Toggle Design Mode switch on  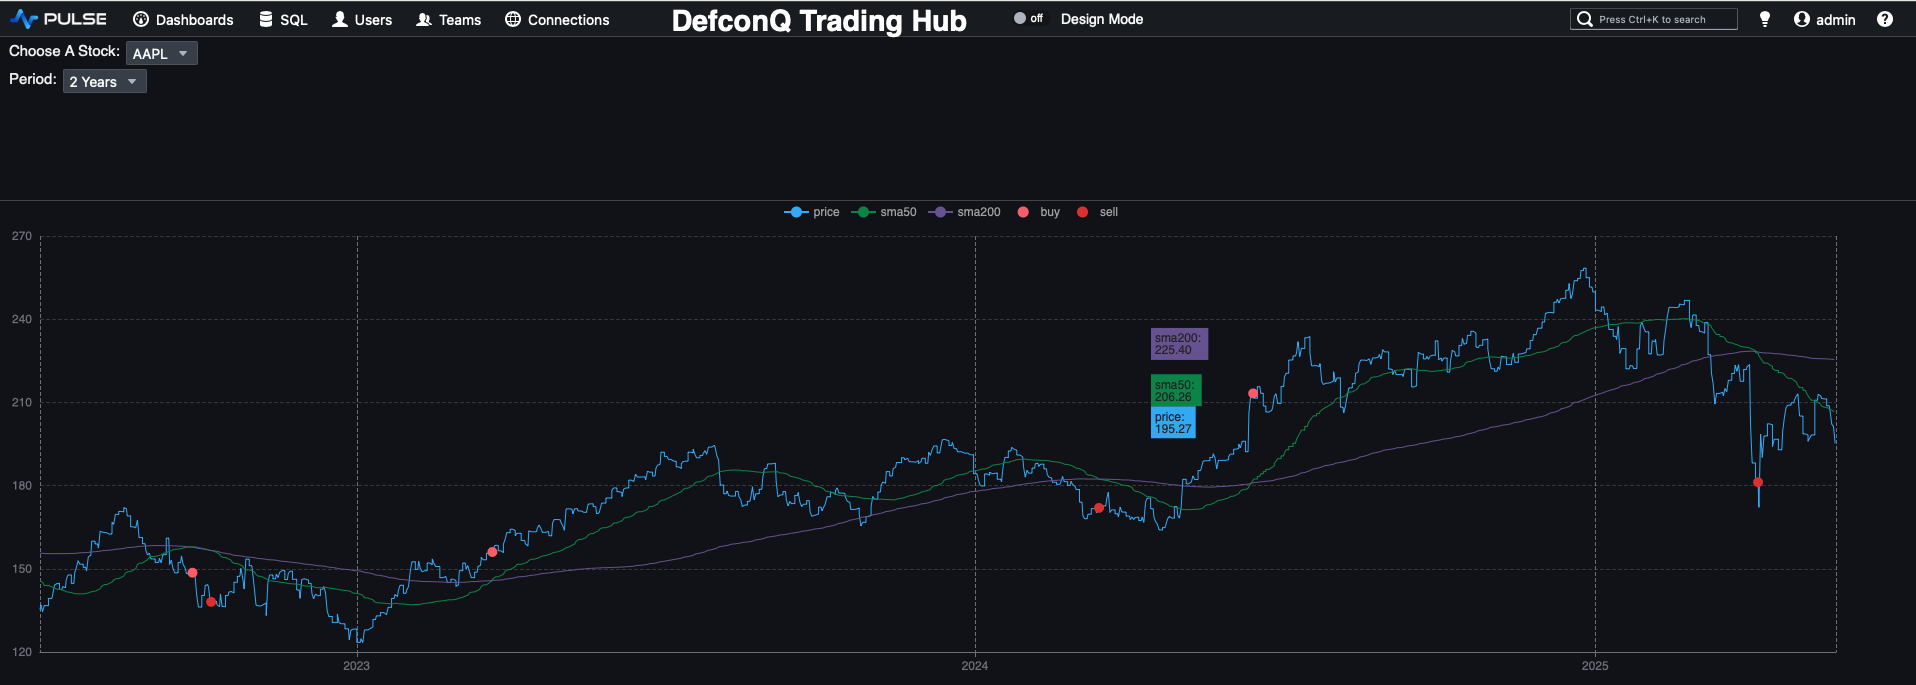coord(1028,18)
